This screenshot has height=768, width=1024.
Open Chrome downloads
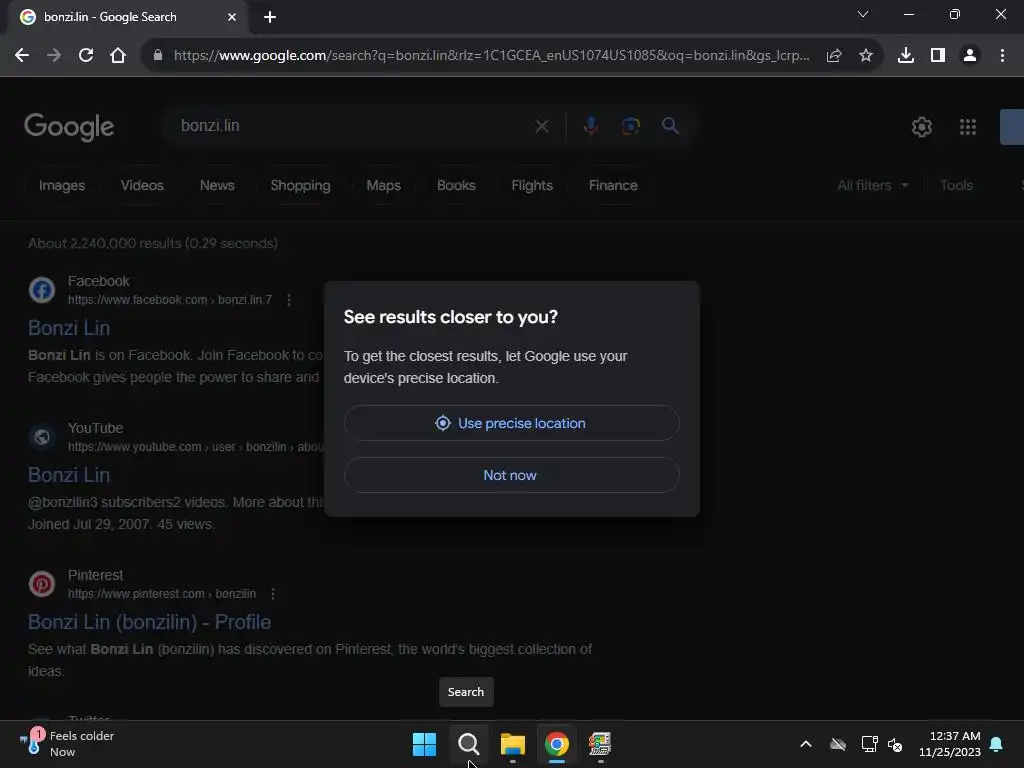pos(906,56)
